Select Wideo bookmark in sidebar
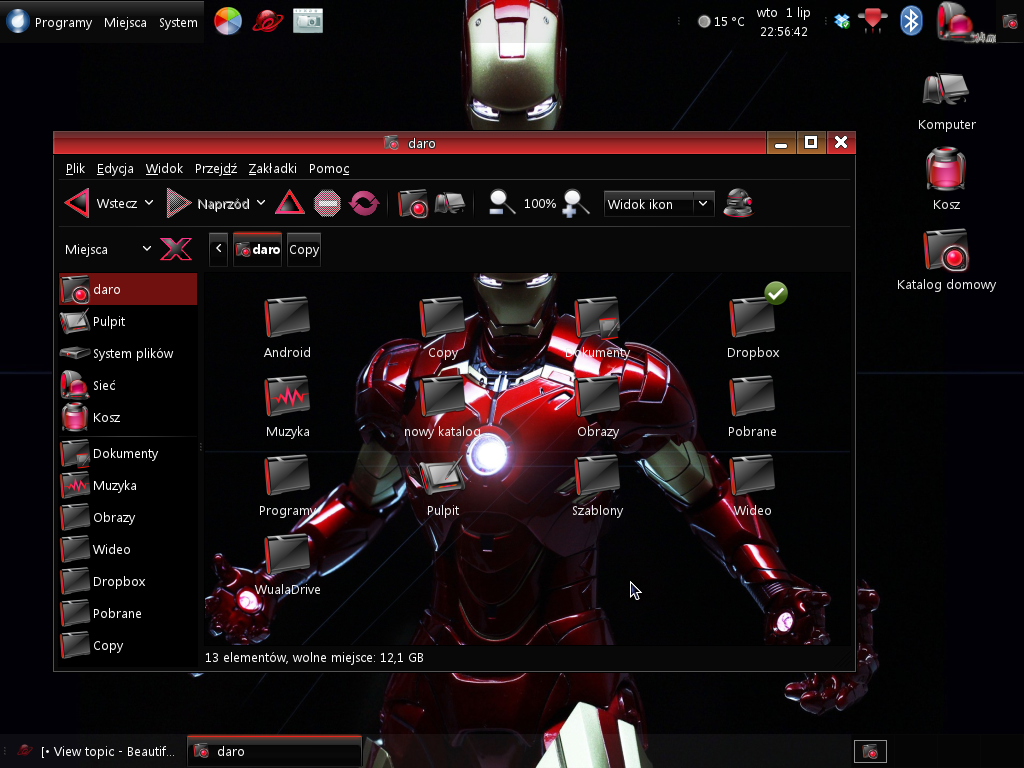 (x=128, y=549)
